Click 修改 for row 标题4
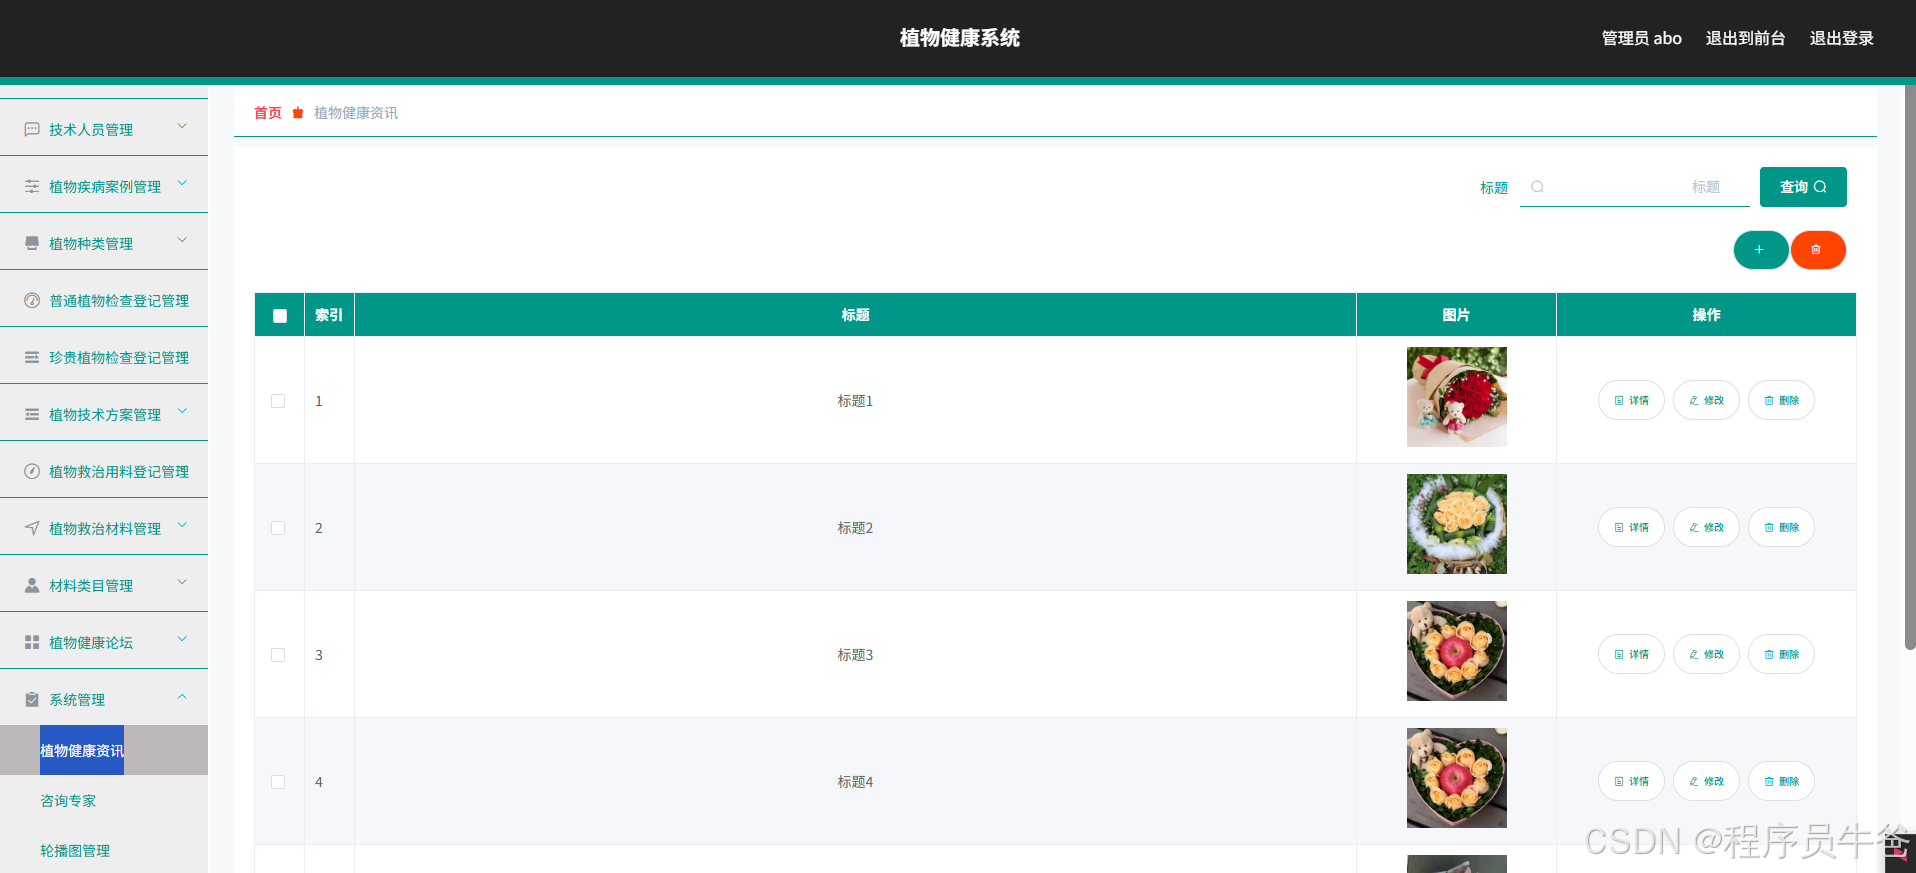This screenshot has width=1916, height=873. pyautogui.click(x=1706, y=781)
